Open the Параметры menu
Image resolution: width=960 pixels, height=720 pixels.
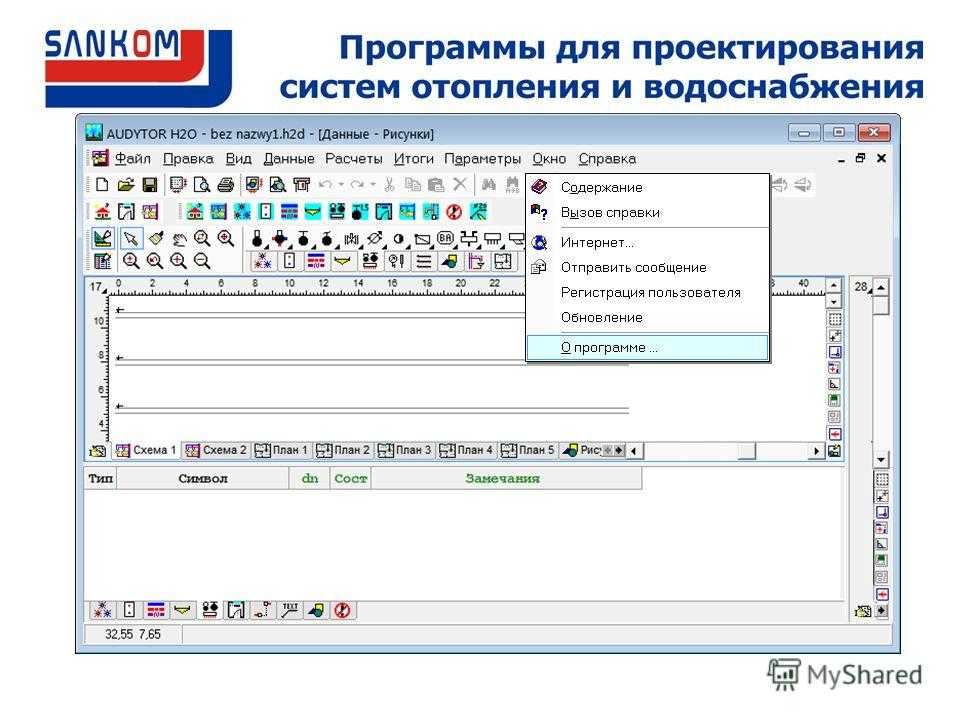482,159
